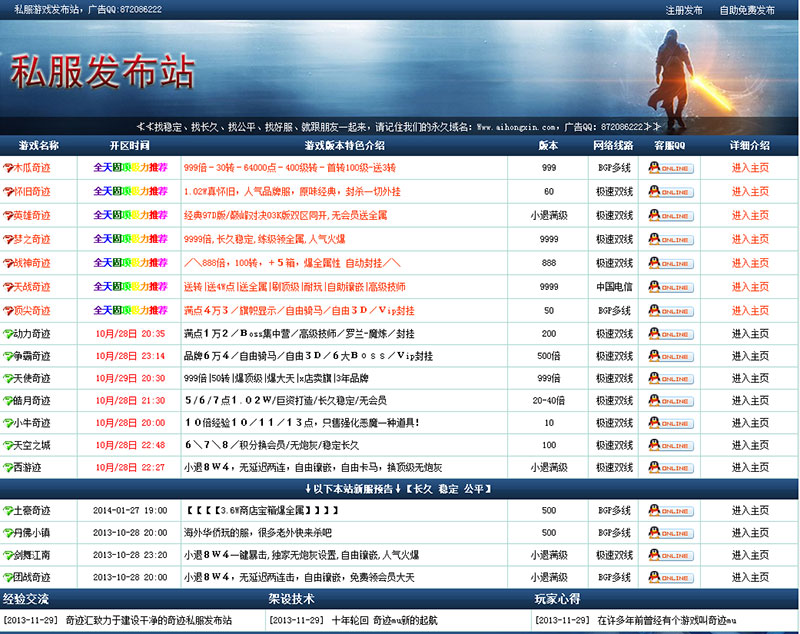The image size is (800, 634).
Task: Click 进入主页 in the 争霸奇迹 row
Action: pos(750,356)
